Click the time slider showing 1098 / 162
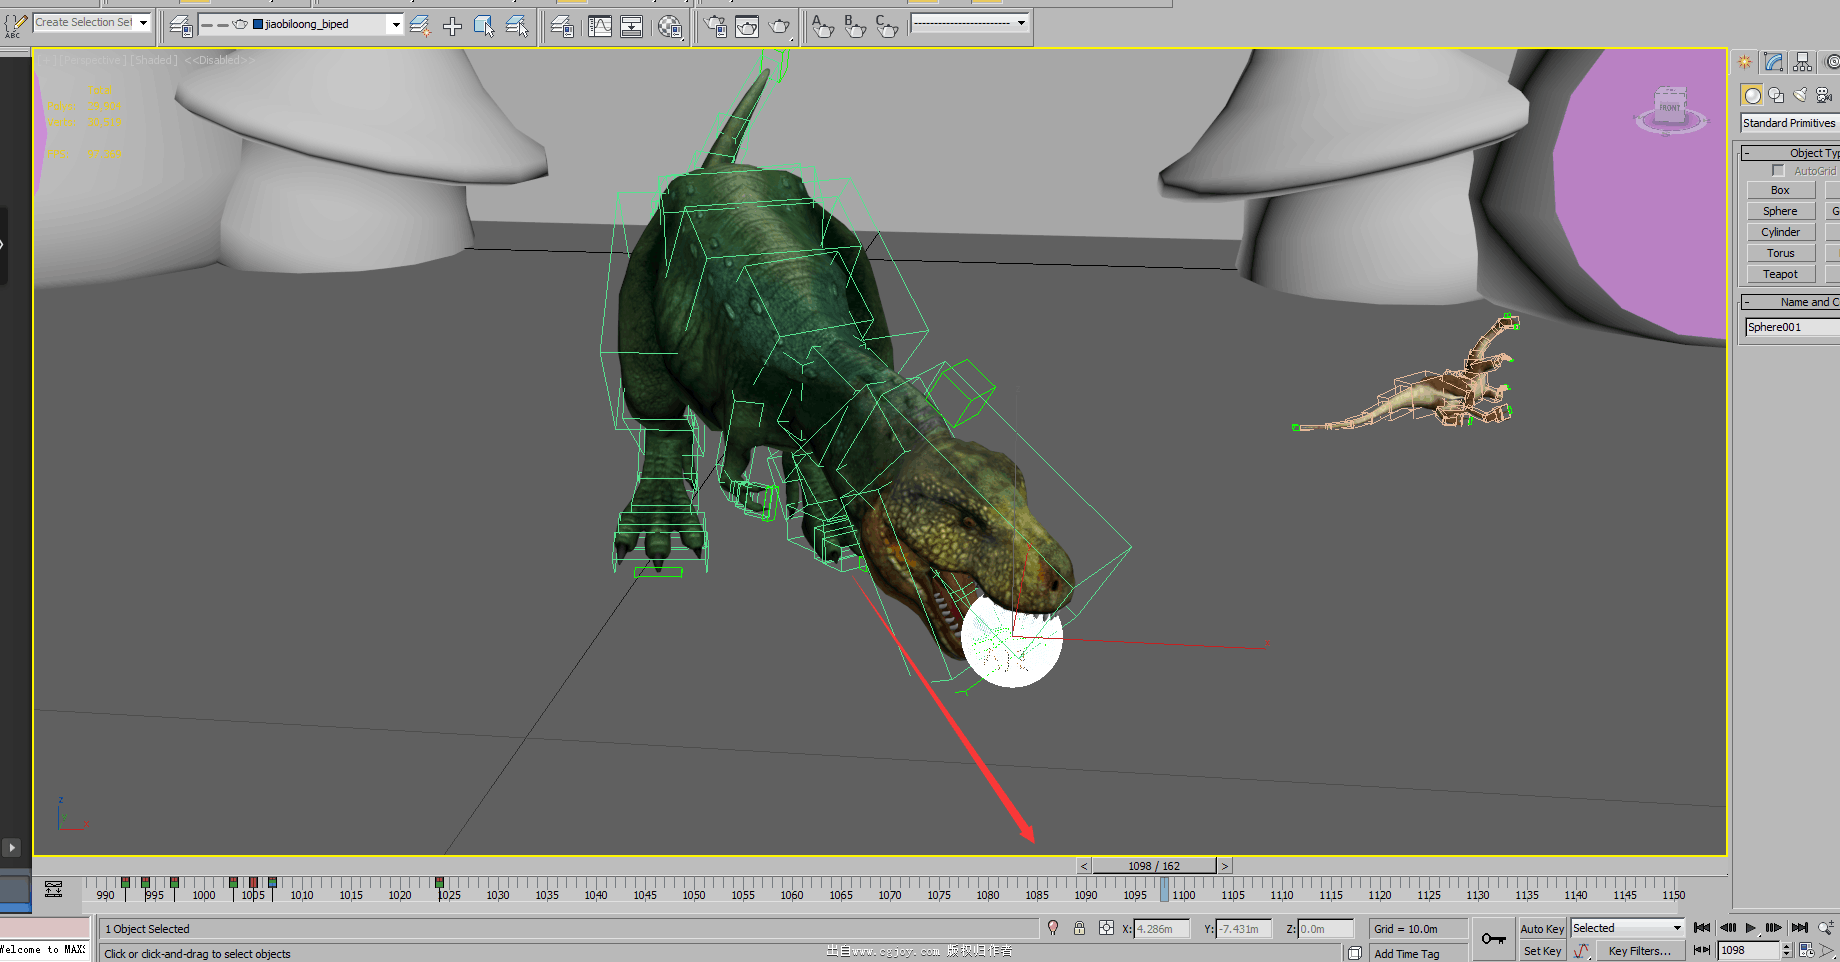 pyautogui.click(x=1154, y=866)
